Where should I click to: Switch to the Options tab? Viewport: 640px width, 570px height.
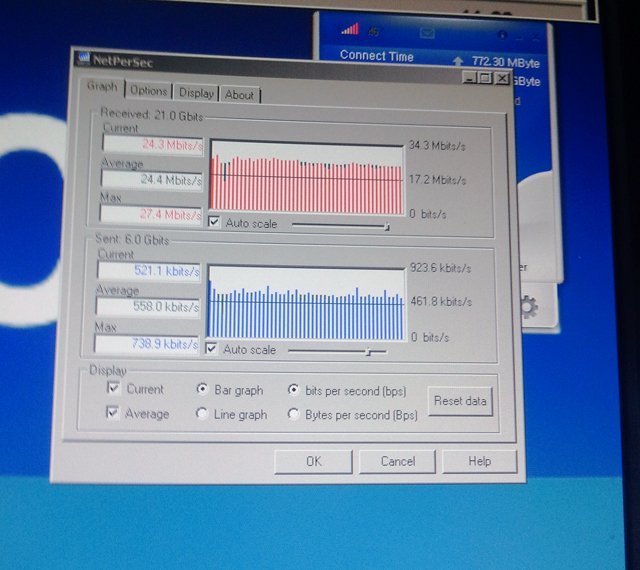coord(148,90)
